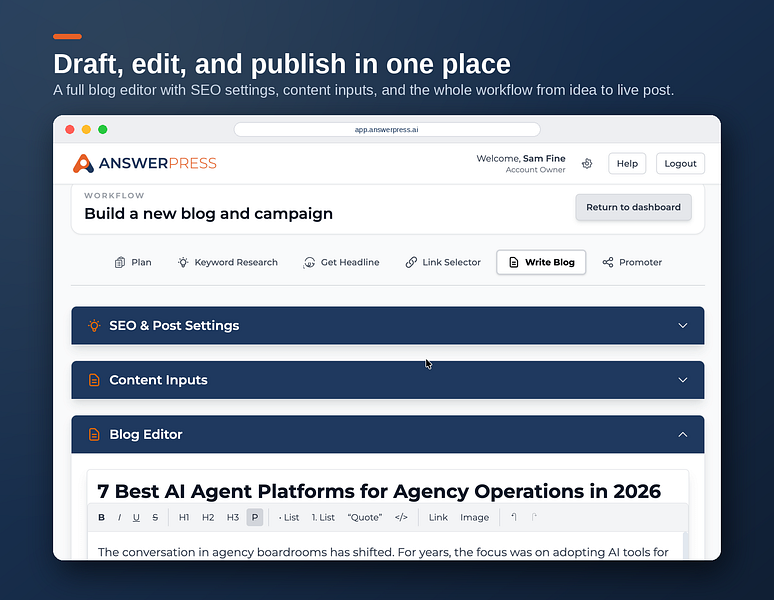The image size is (774, 600).
Task: Expand the SEO & Post Settings section
Action: 388,326
